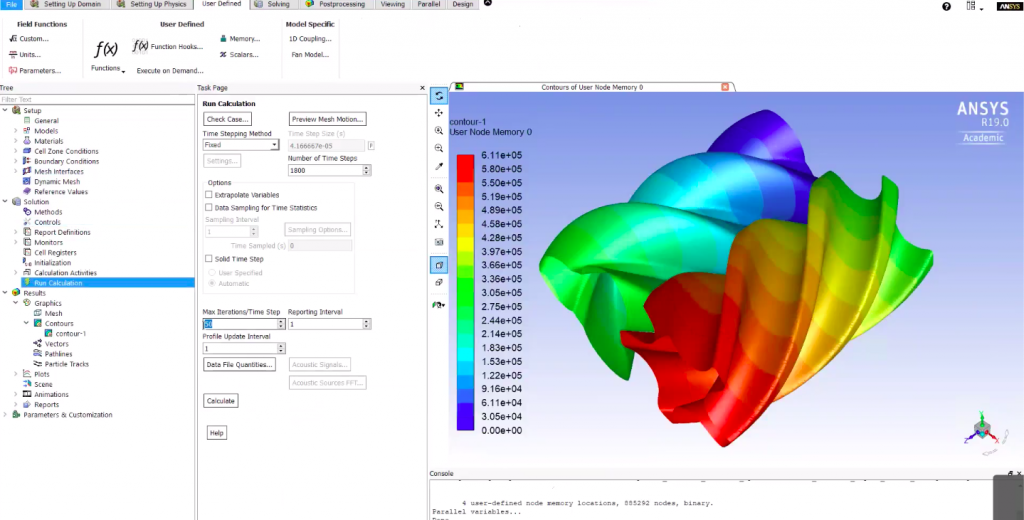Collapse the Solution tree node
1024x520 pixels.
pos(5,202)
